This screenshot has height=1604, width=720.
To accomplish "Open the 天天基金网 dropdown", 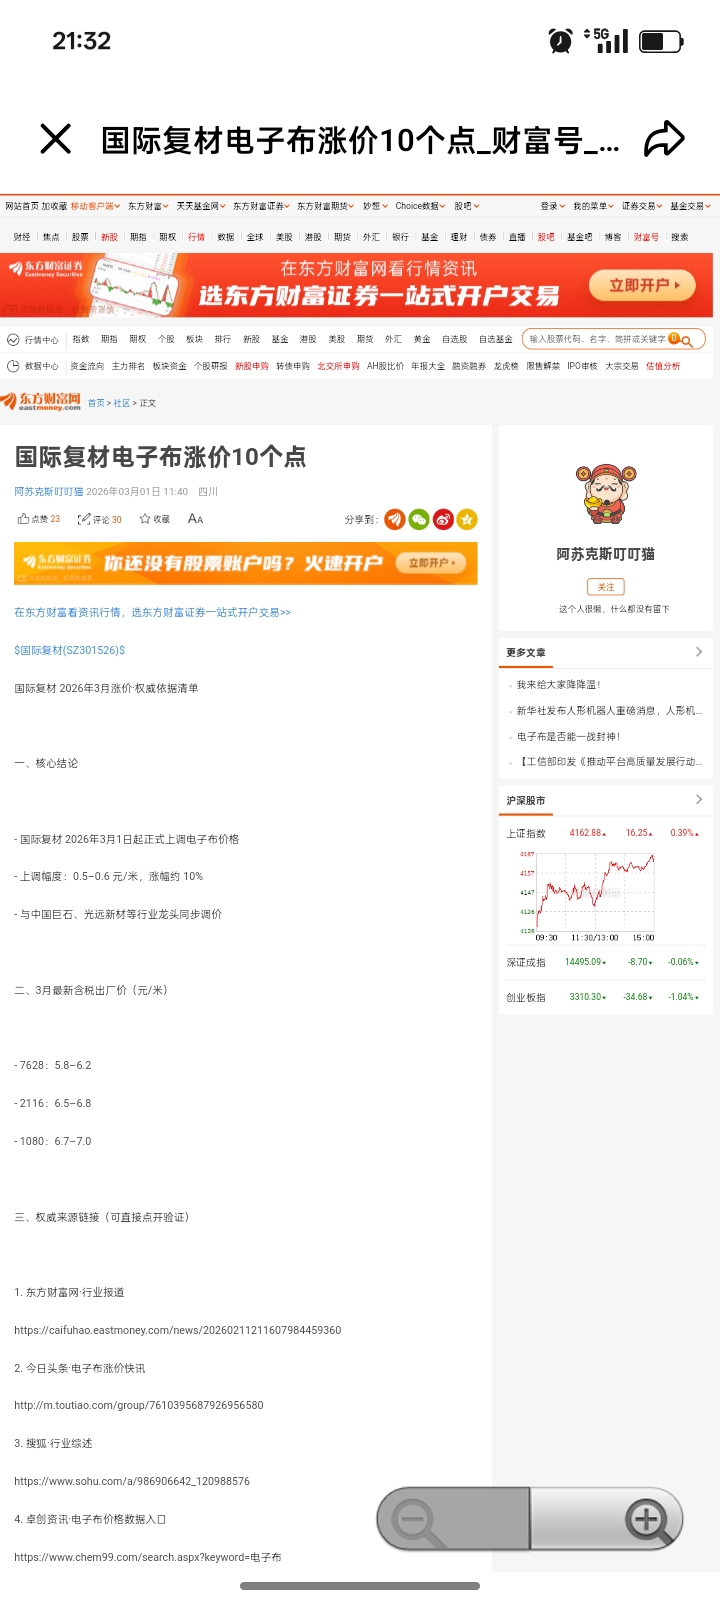I will pos(201,206).
